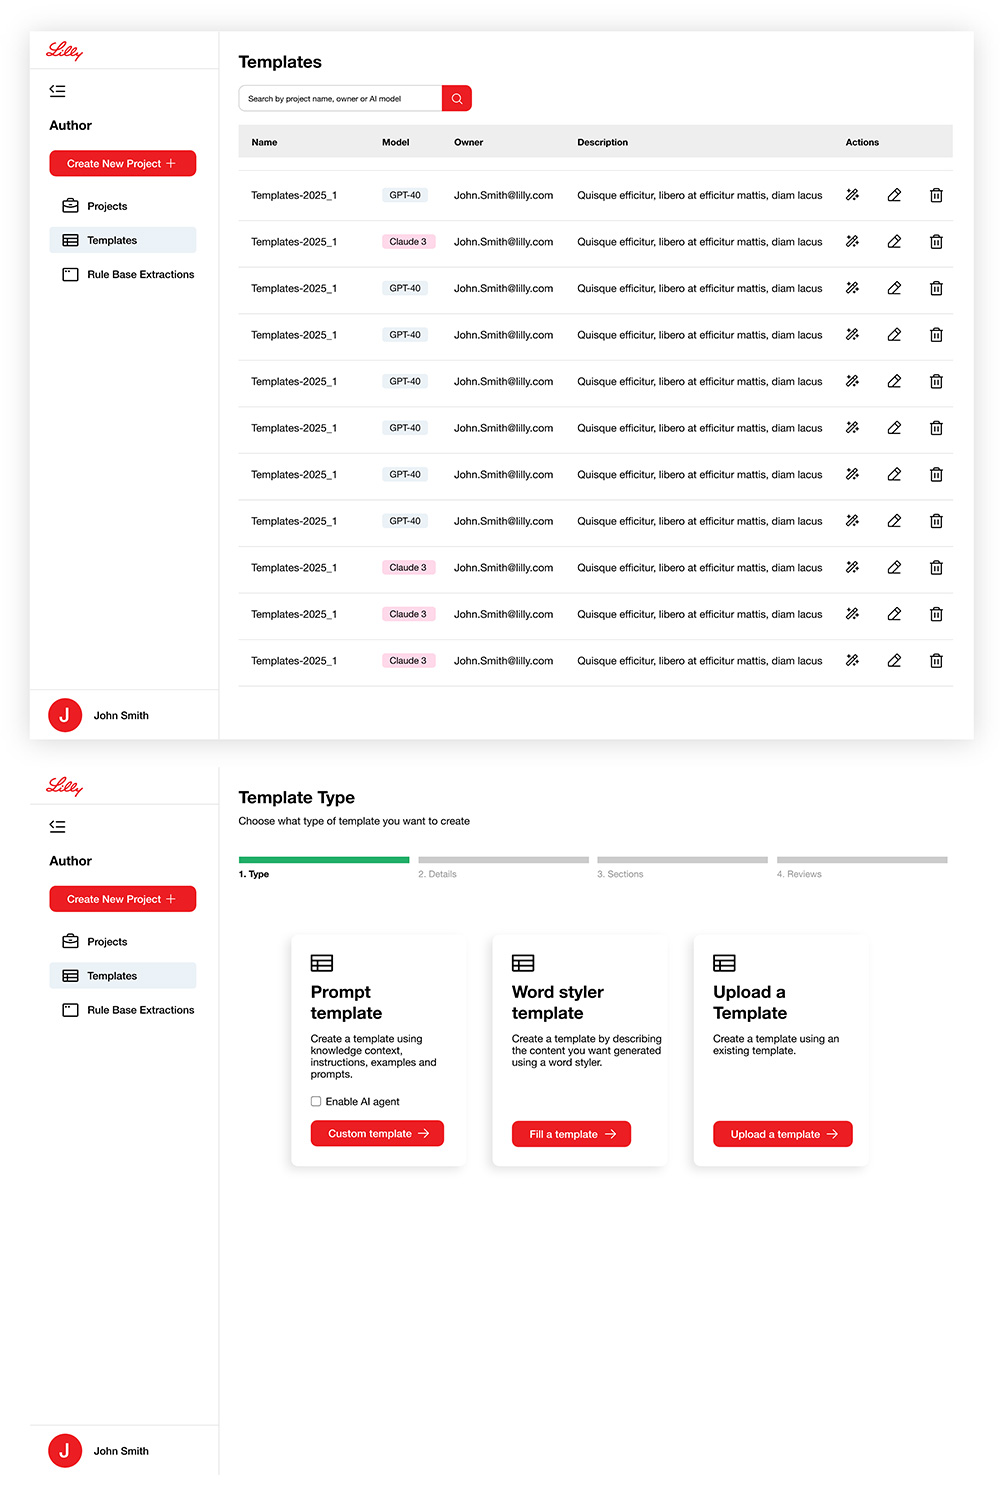
Task: Click the red search magnifier button
Action: coord(456,98)
